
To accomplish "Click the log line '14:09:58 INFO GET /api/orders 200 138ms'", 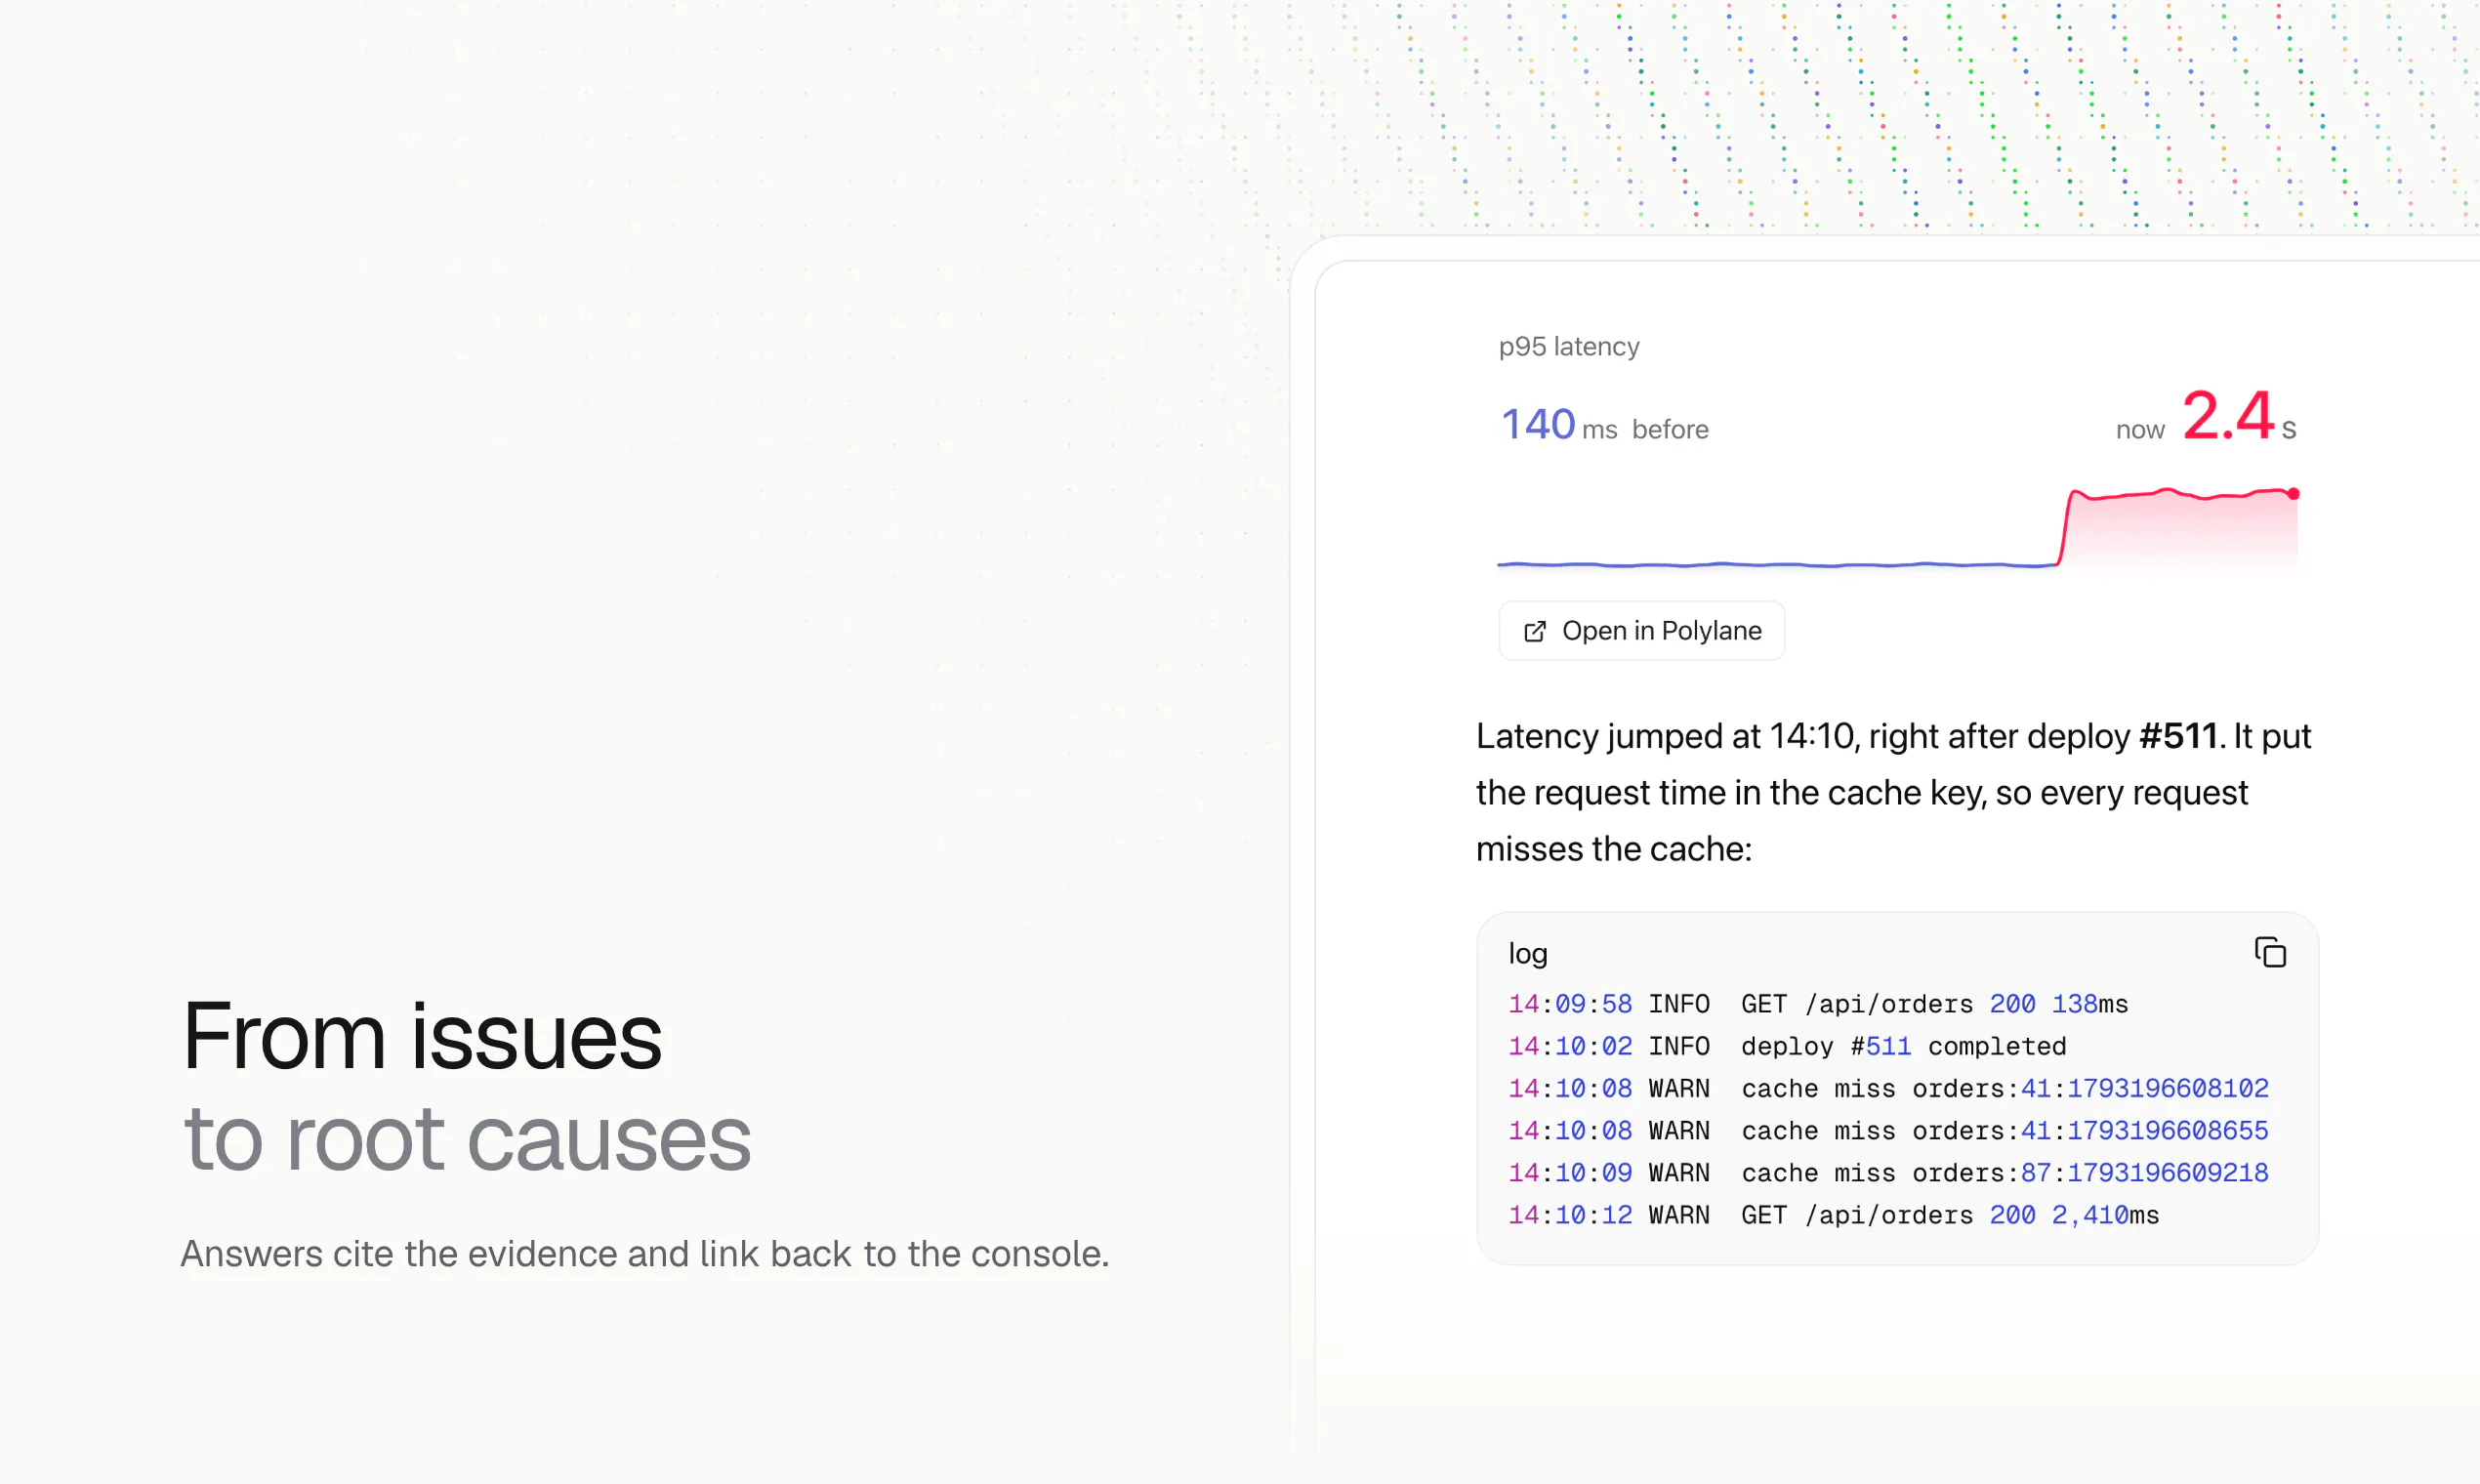I will coord(1818,1004).
